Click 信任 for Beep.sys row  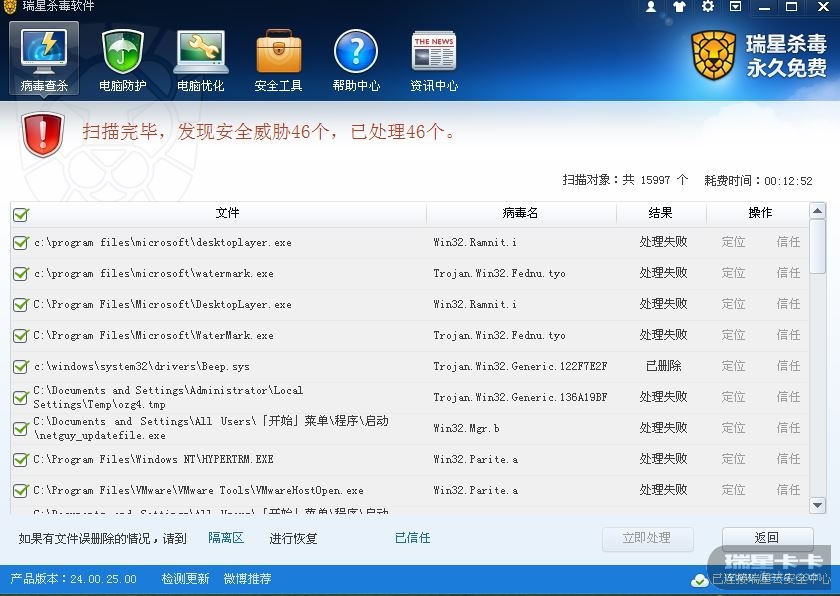click(x=789, y=366)
